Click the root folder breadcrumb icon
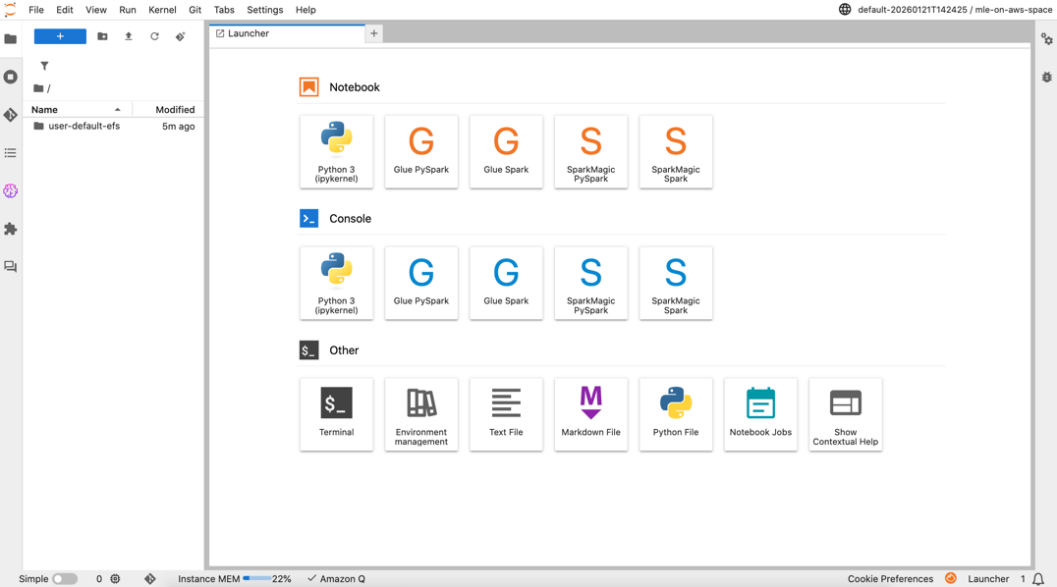This screenshot has width=1057, height=587. pyautogui.click(x=38, y=88)
